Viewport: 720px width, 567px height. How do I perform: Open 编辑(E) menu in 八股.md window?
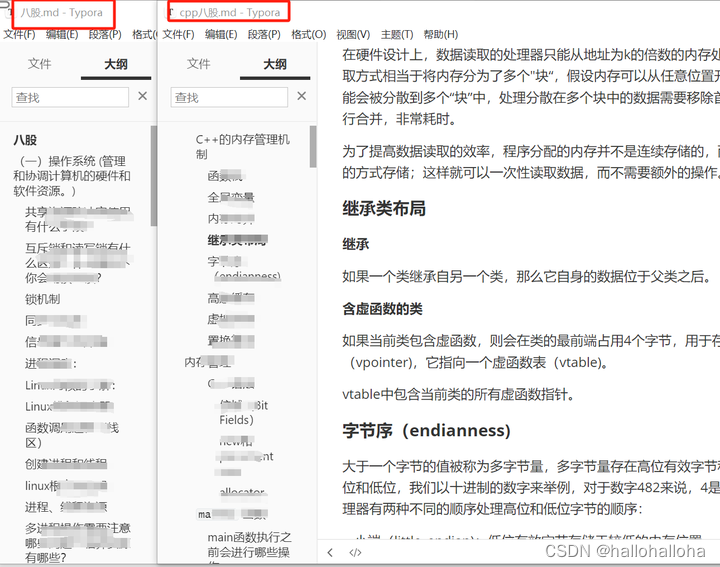(x=62, y=34)
